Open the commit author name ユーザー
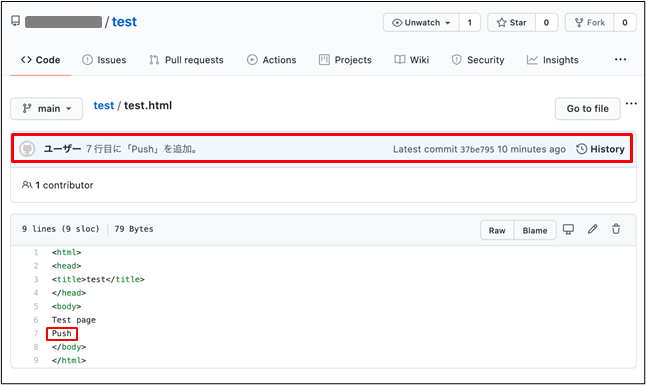 click(62, 149)
